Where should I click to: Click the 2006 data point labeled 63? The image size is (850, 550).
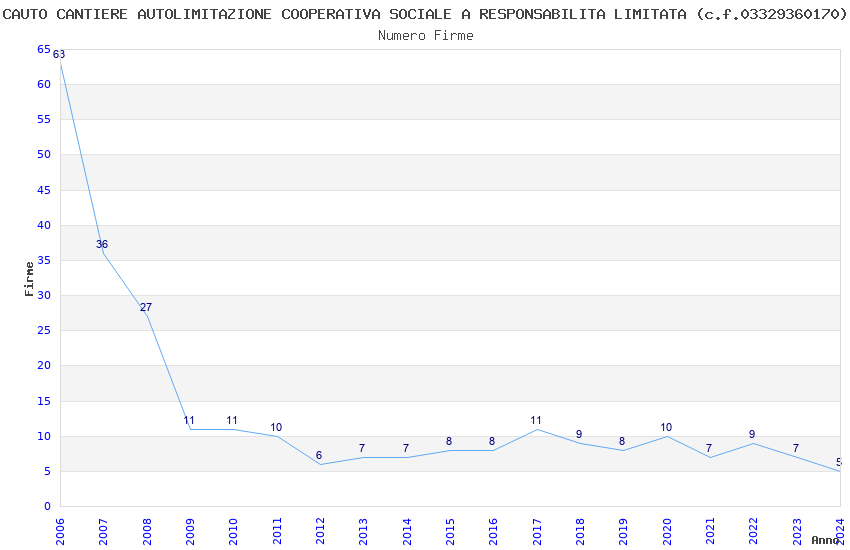click(x=60, y=63)
